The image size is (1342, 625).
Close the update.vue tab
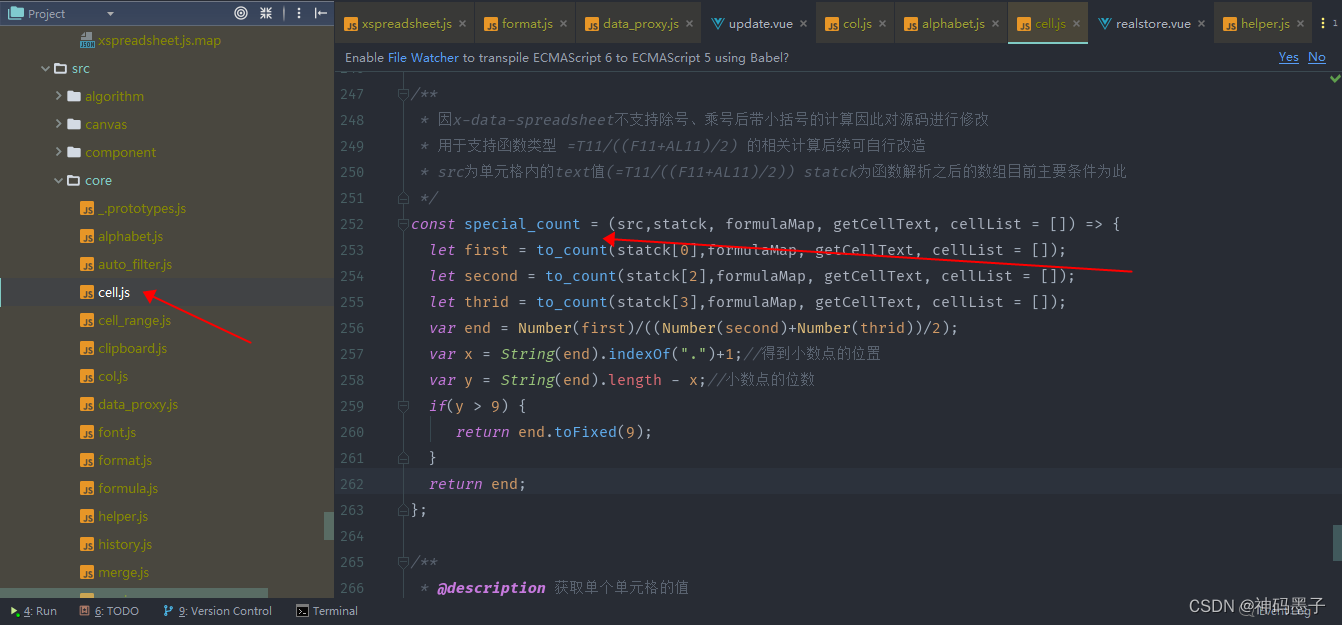(803, 24)
